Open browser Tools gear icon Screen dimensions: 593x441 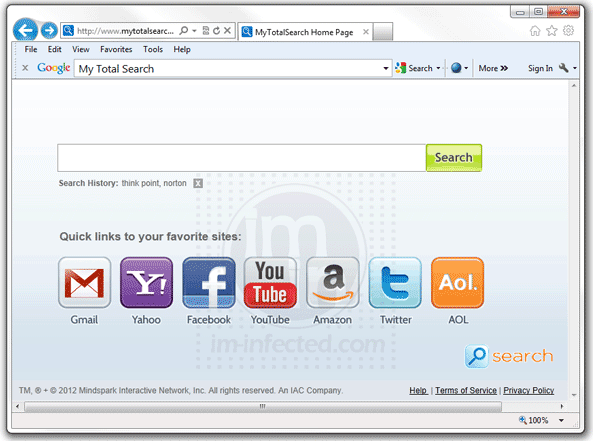click(568, 30)
